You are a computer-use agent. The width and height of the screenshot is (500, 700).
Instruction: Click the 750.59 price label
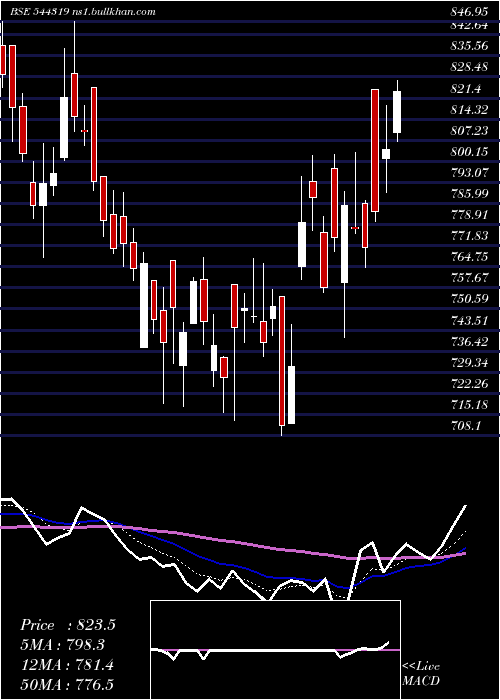469,299
